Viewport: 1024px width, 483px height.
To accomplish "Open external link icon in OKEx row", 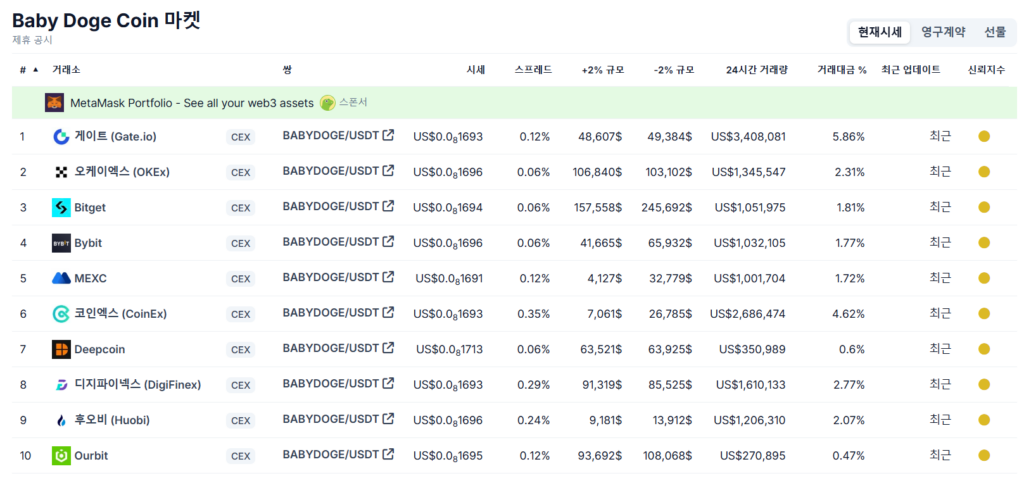I will point(389,171).
